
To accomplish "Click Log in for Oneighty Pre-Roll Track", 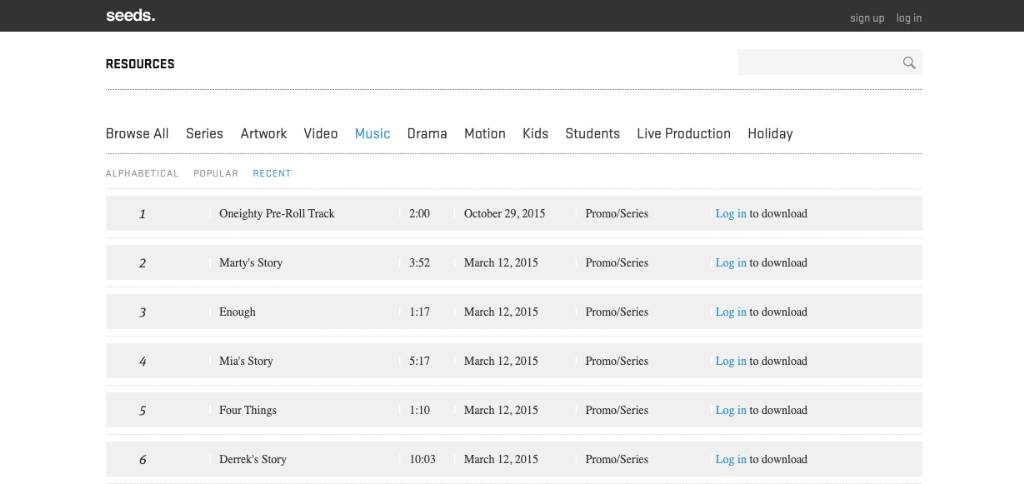I will click(x=730, y=214).
